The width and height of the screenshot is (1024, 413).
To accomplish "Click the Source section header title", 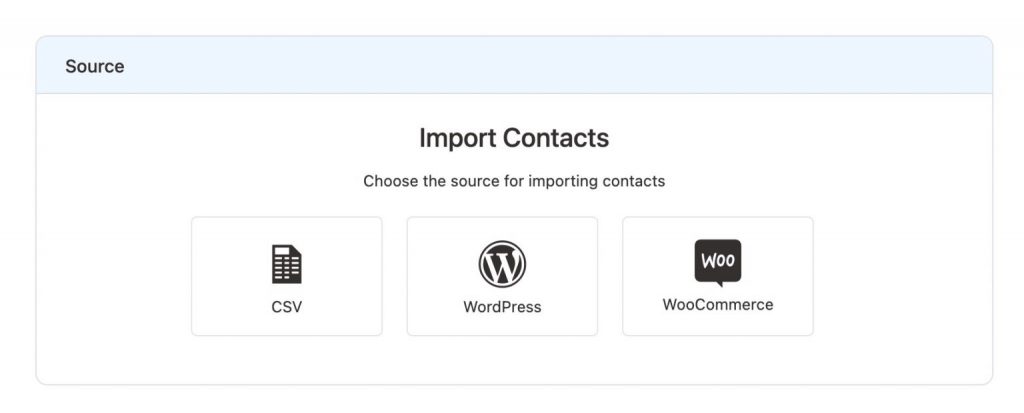I will 95,66.
